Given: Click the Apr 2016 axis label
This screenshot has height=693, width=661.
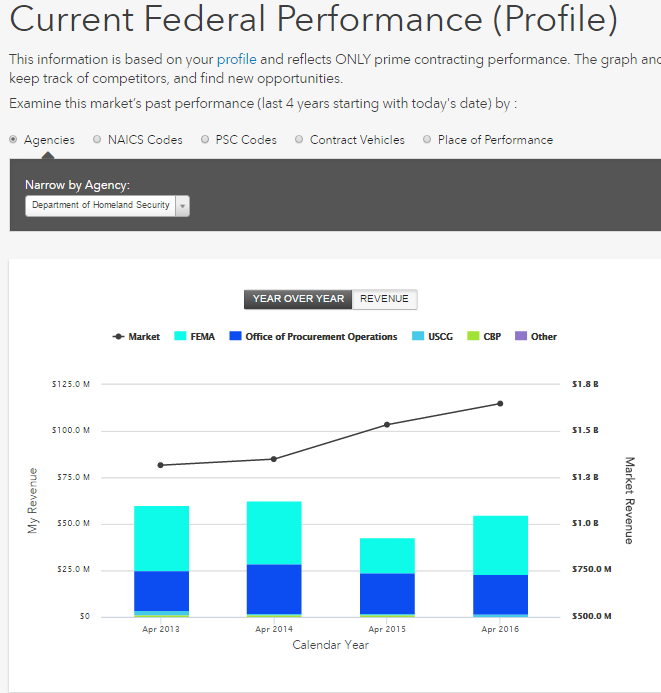Looking at the screenshot, I should (500, 629).
